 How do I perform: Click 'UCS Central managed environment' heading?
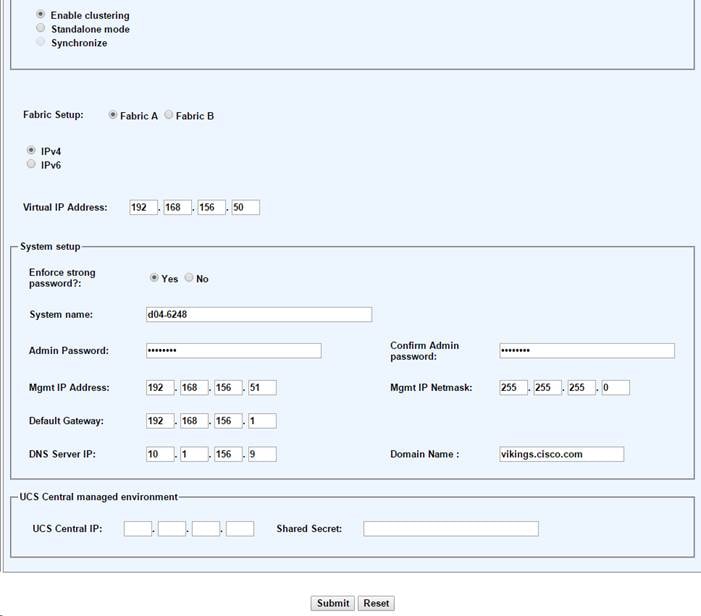pos(98,497)
